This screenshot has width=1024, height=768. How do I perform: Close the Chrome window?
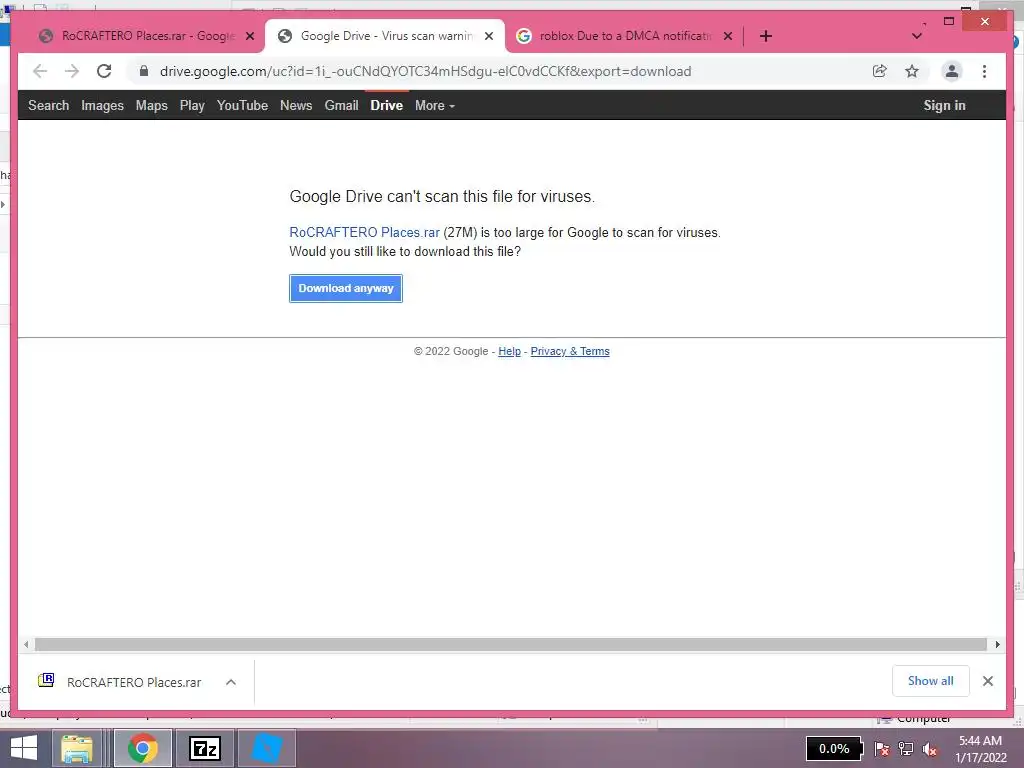(x=985, y=22)
